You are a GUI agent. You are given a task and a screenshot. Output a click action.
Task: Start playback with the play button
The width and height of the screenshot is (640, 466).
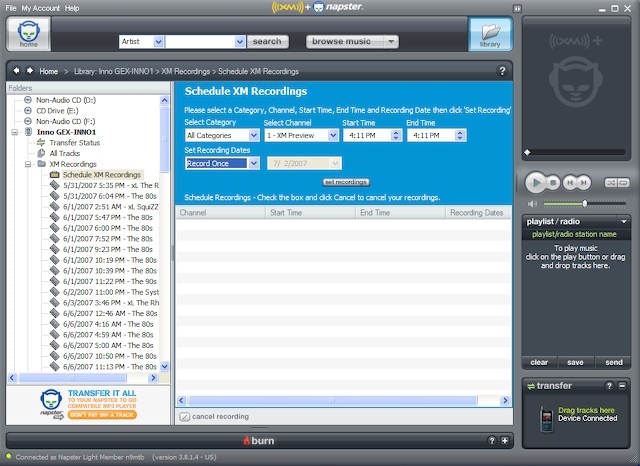tap(536, 183)
